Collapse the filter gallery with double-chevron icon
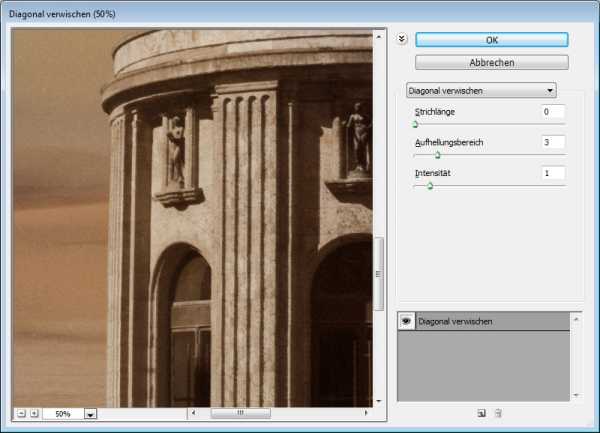 tap(402, 39)
